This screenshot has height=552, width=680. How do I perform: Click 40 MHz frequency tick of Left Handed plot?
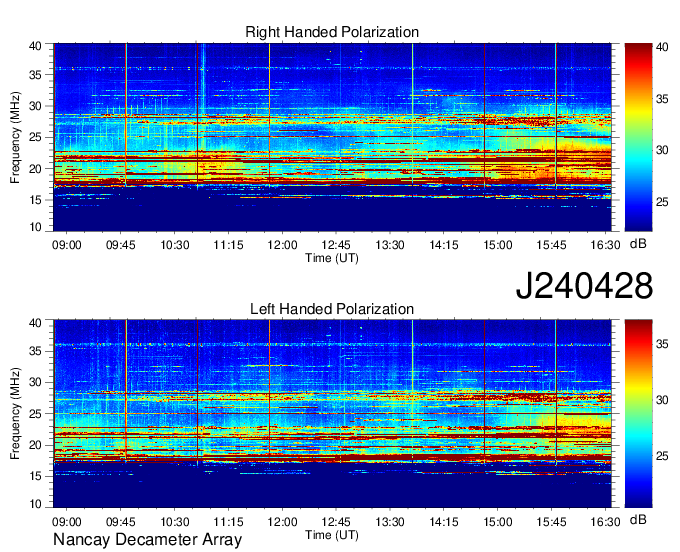pos(35,323)
